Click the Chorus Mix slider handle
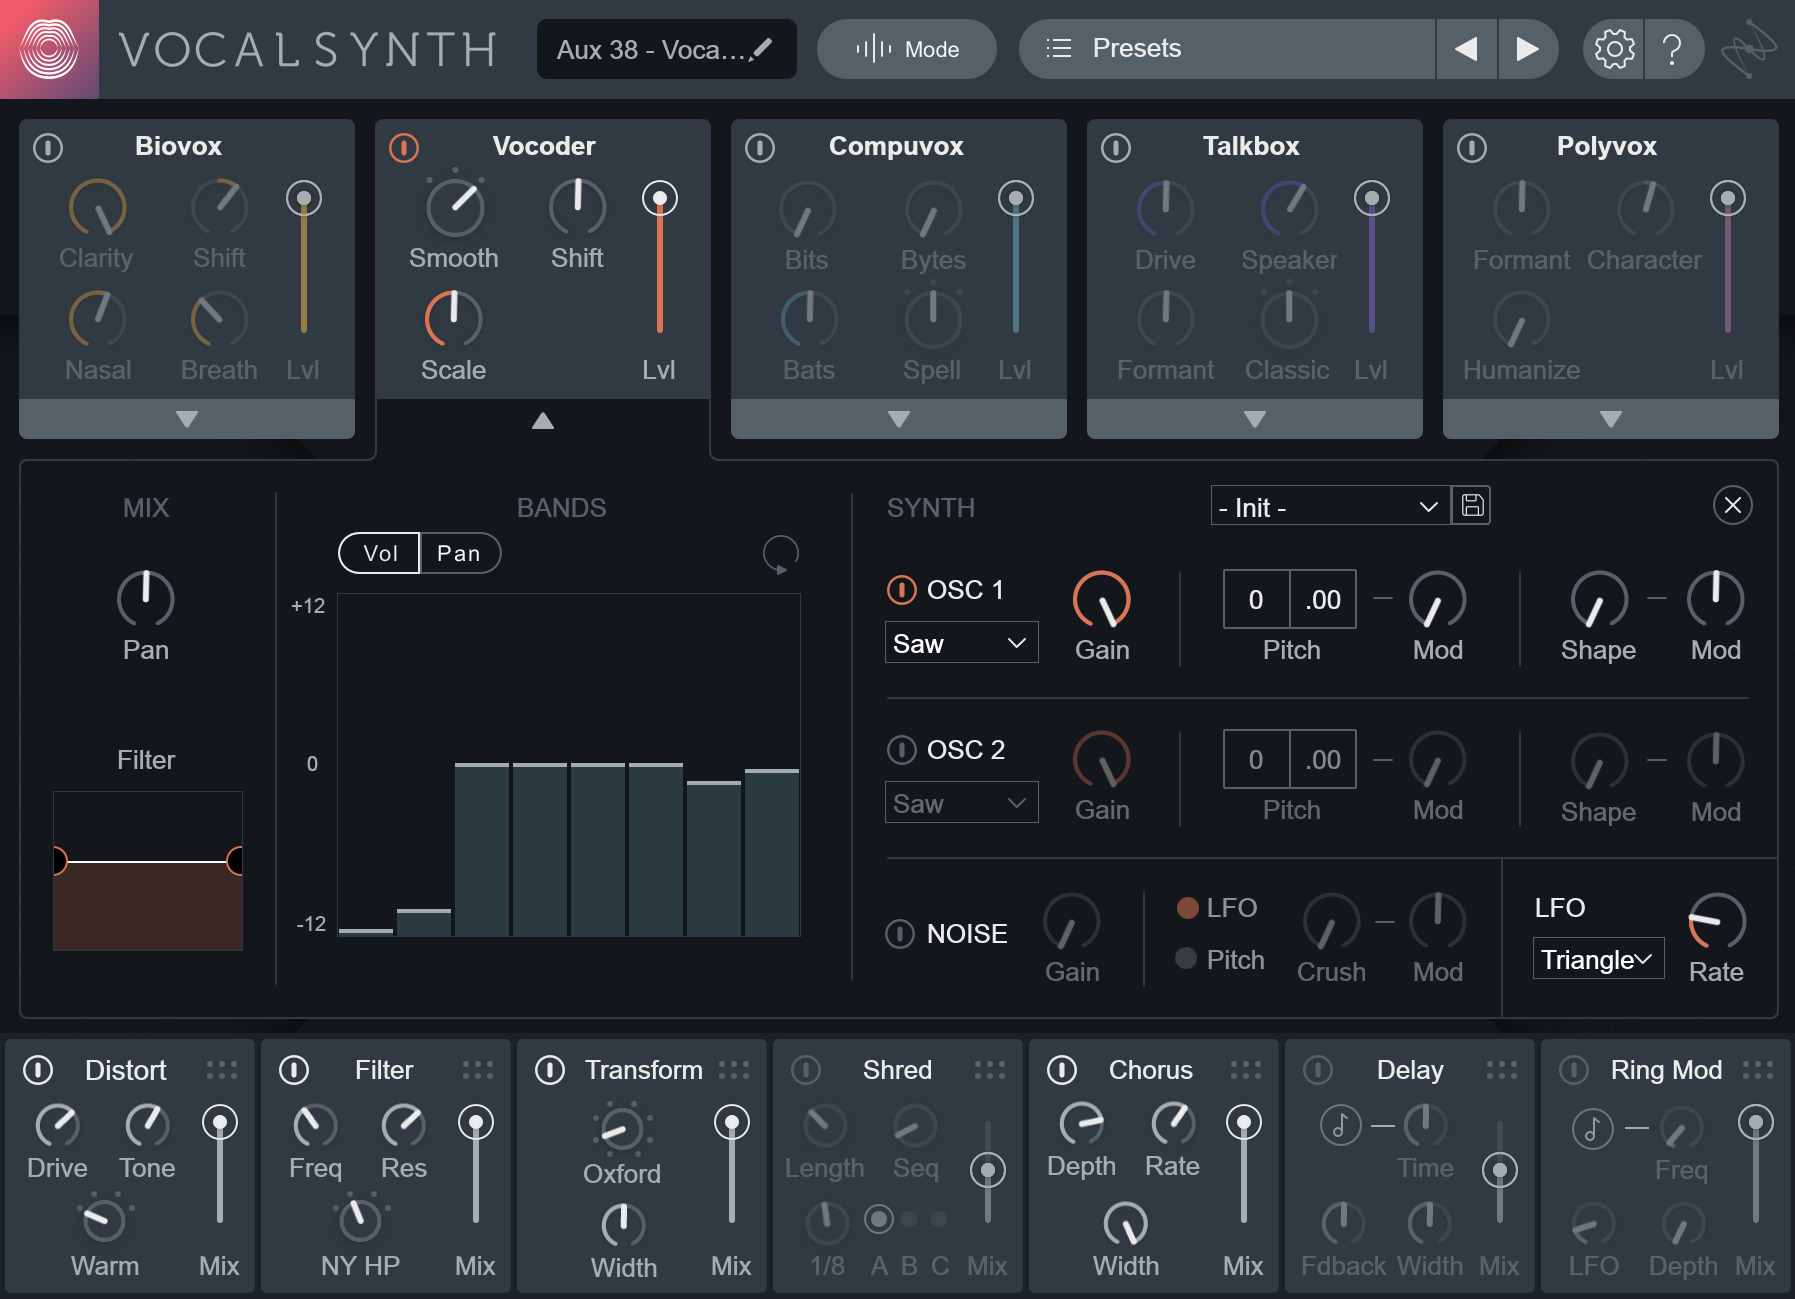This screenshot has width=1795, height=1299. (1244, 1123)
